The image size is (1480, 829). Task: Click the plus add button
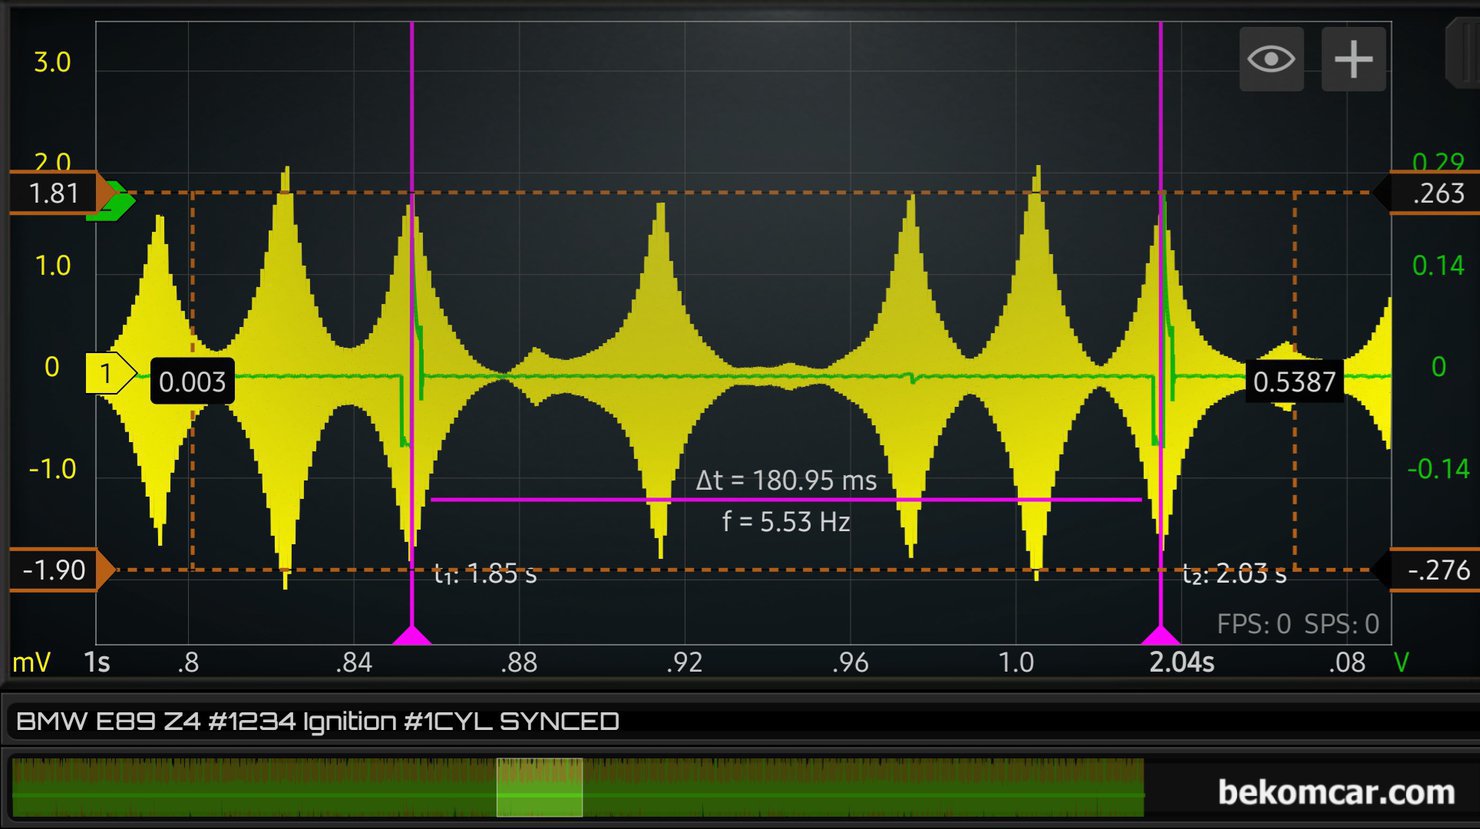tap(1353, 60)
